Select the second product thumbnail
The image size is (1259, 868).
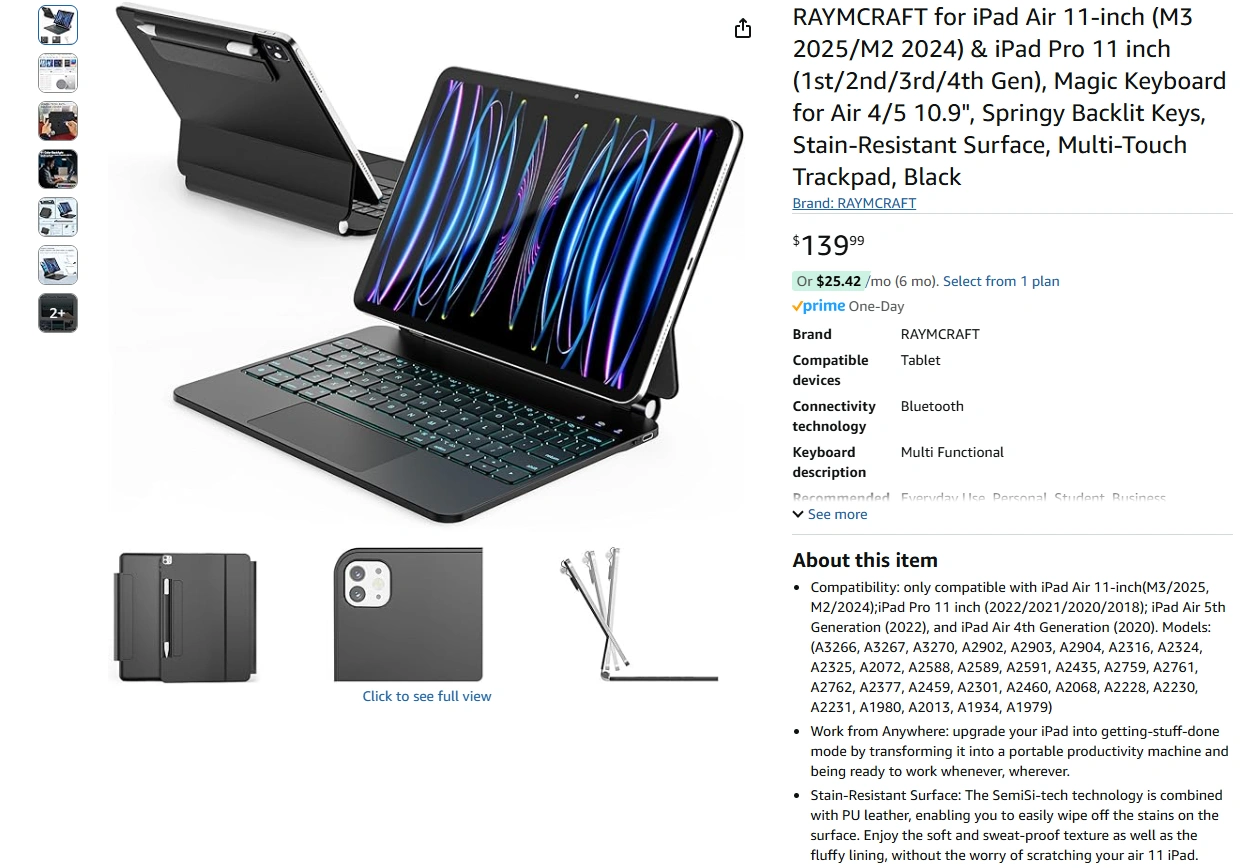tap(58, 73)
